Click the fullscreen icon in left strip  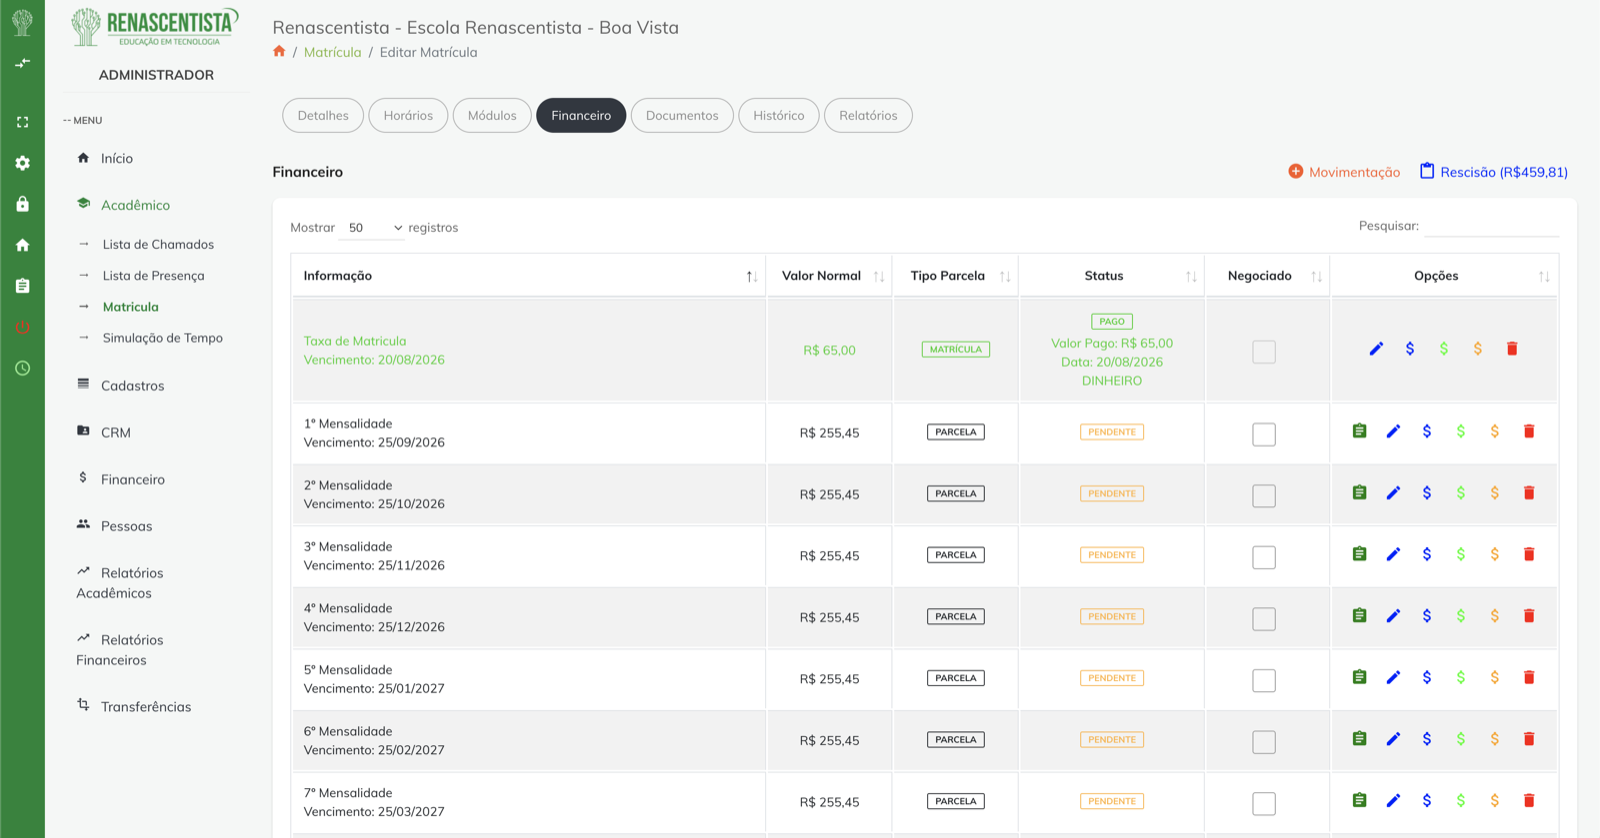22,122
